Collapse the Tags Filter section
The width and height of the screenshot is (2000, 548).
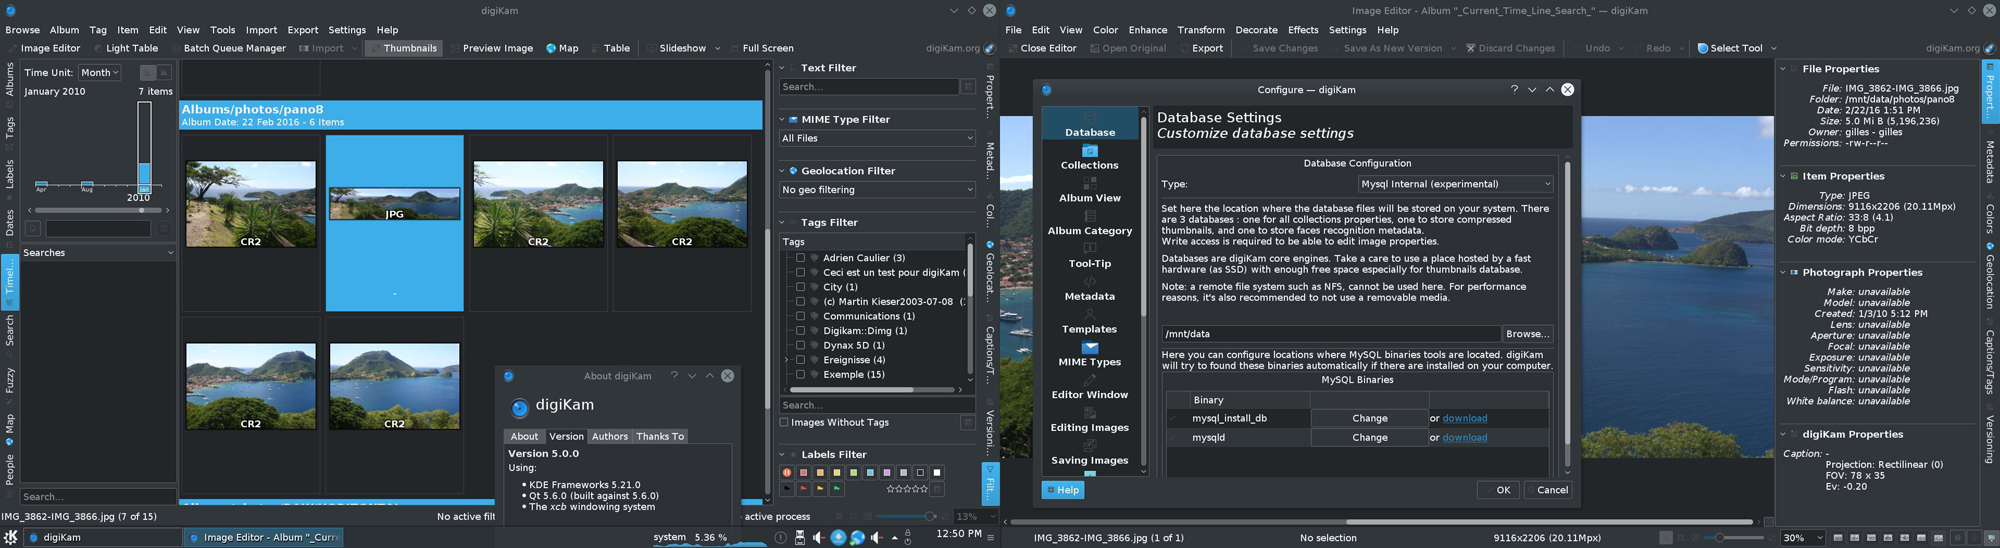pyautogui.click(x=782, y=223)
